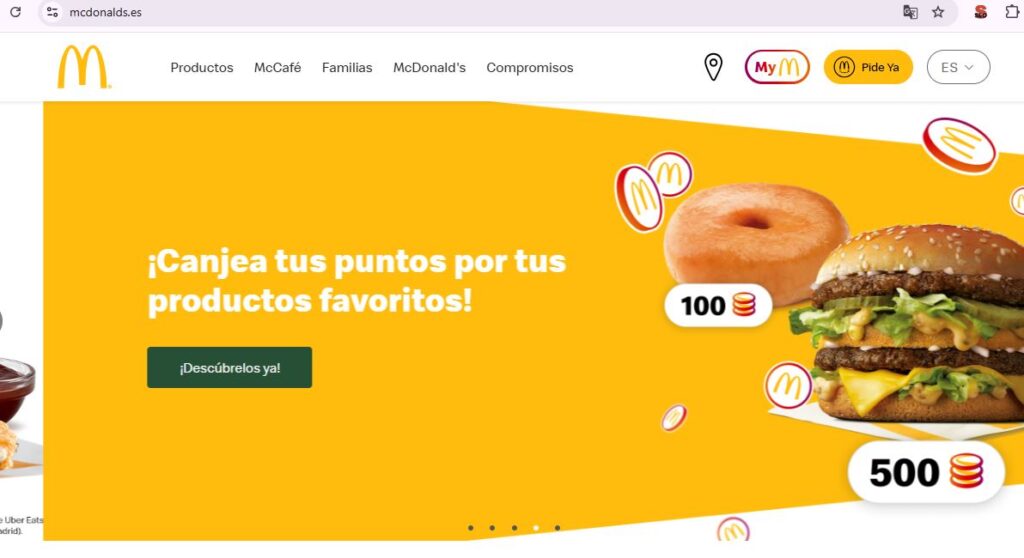Click the mcdonalds.es address bar

[457, 12]
